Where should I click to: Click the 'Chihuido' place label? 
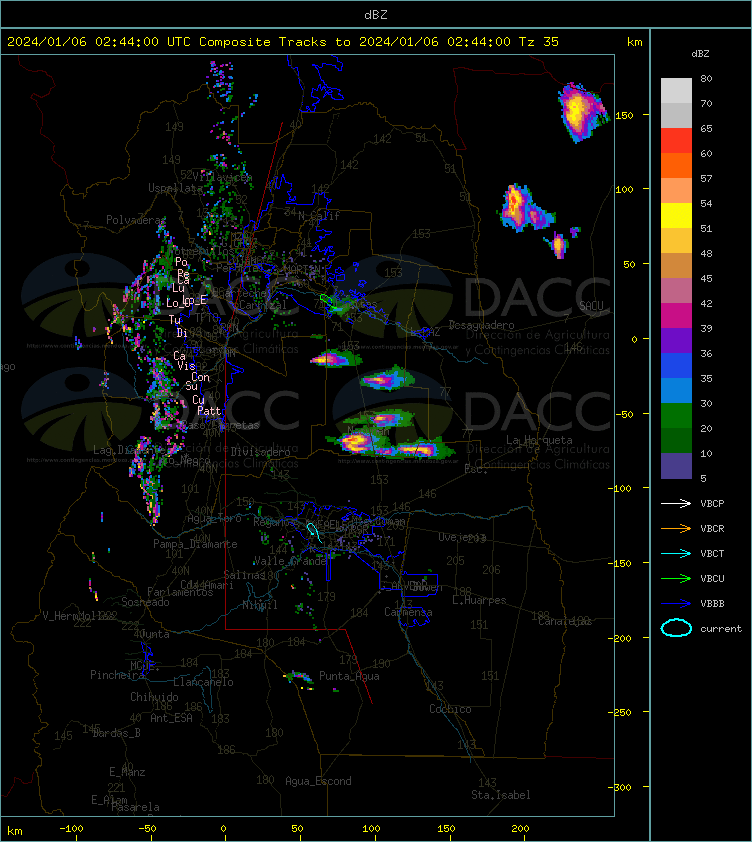point(154,696)
